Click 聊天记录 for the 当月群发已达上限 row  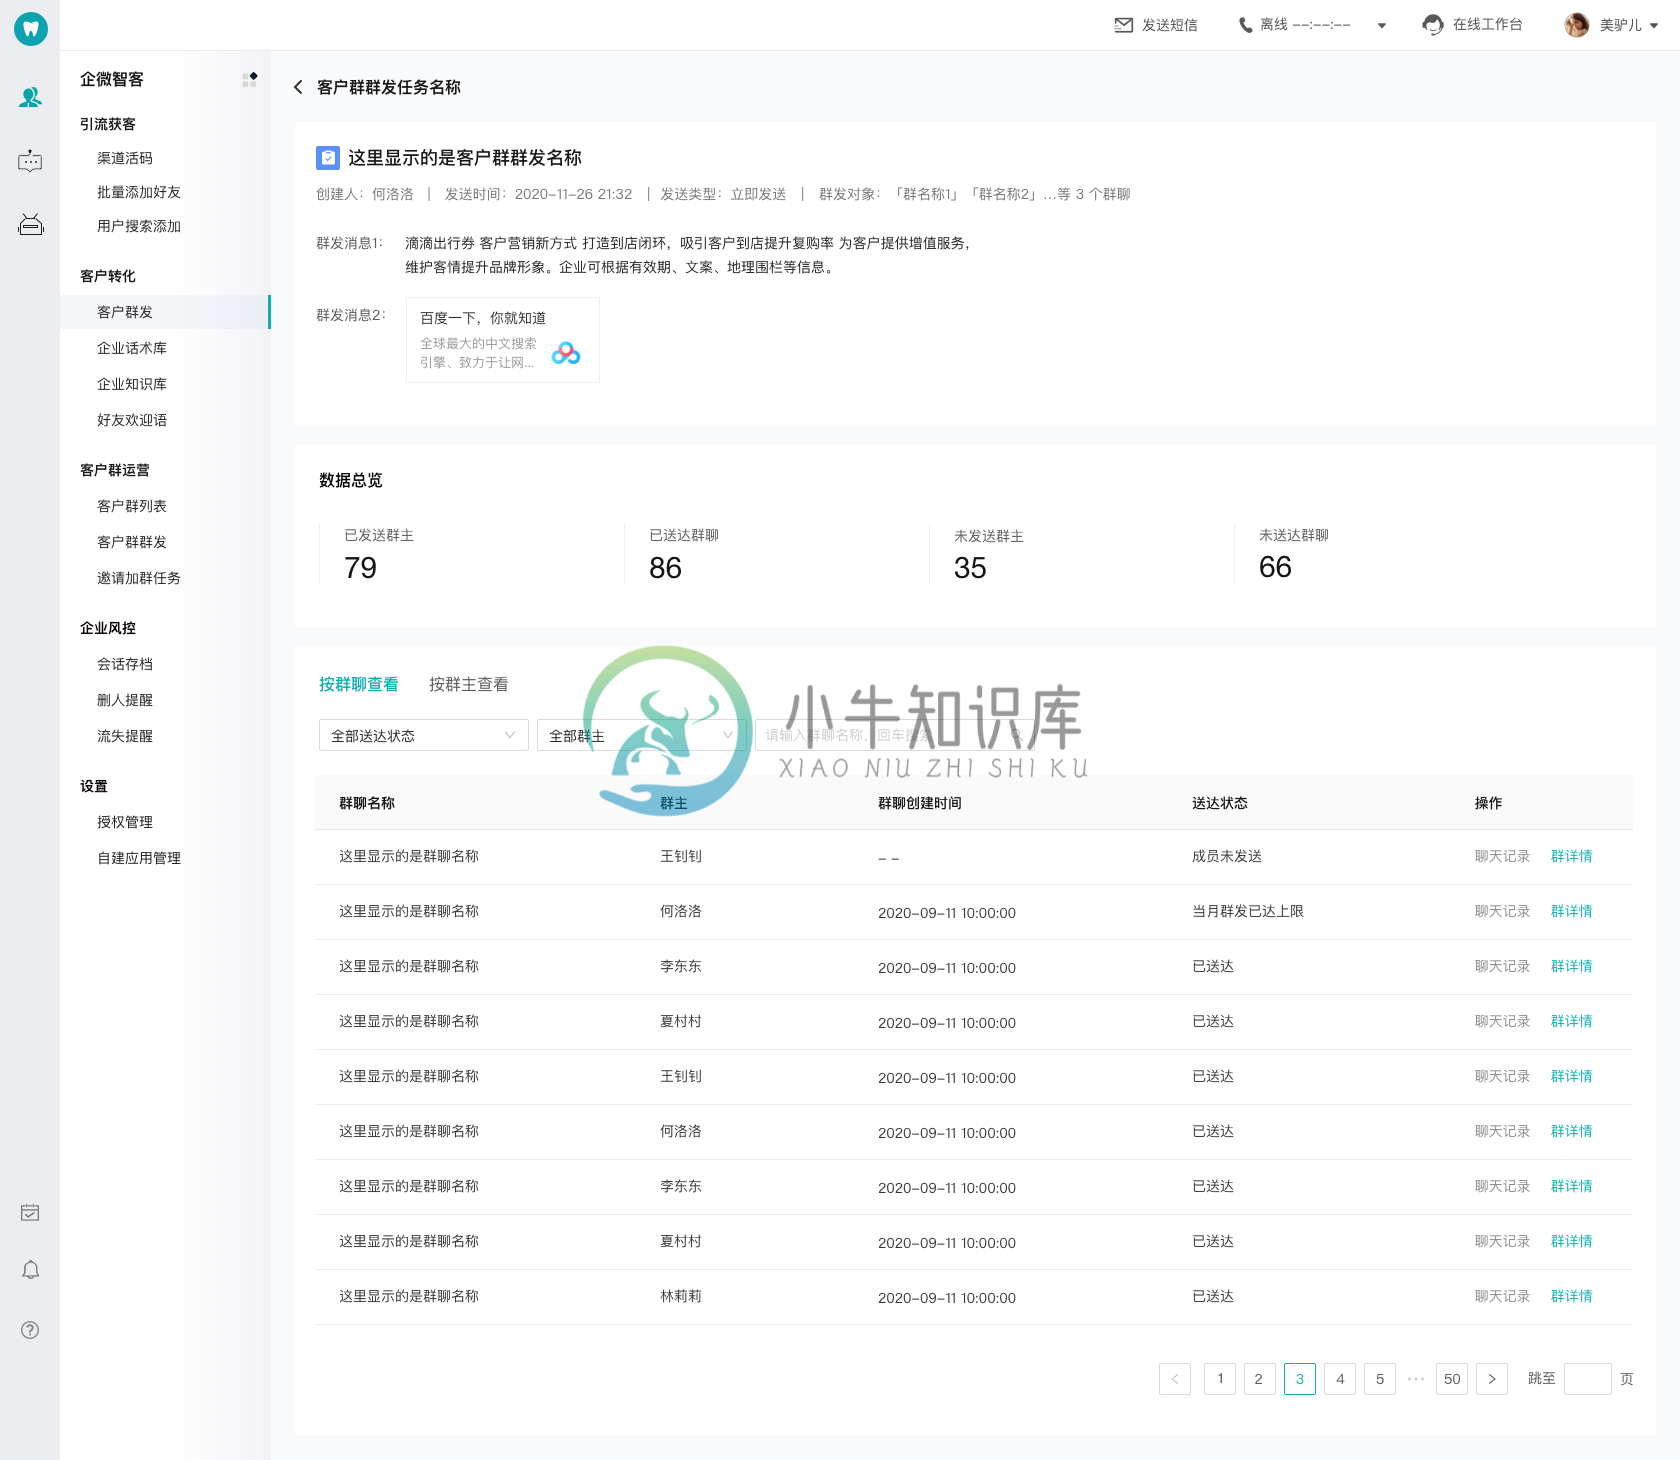[1502, 911]
